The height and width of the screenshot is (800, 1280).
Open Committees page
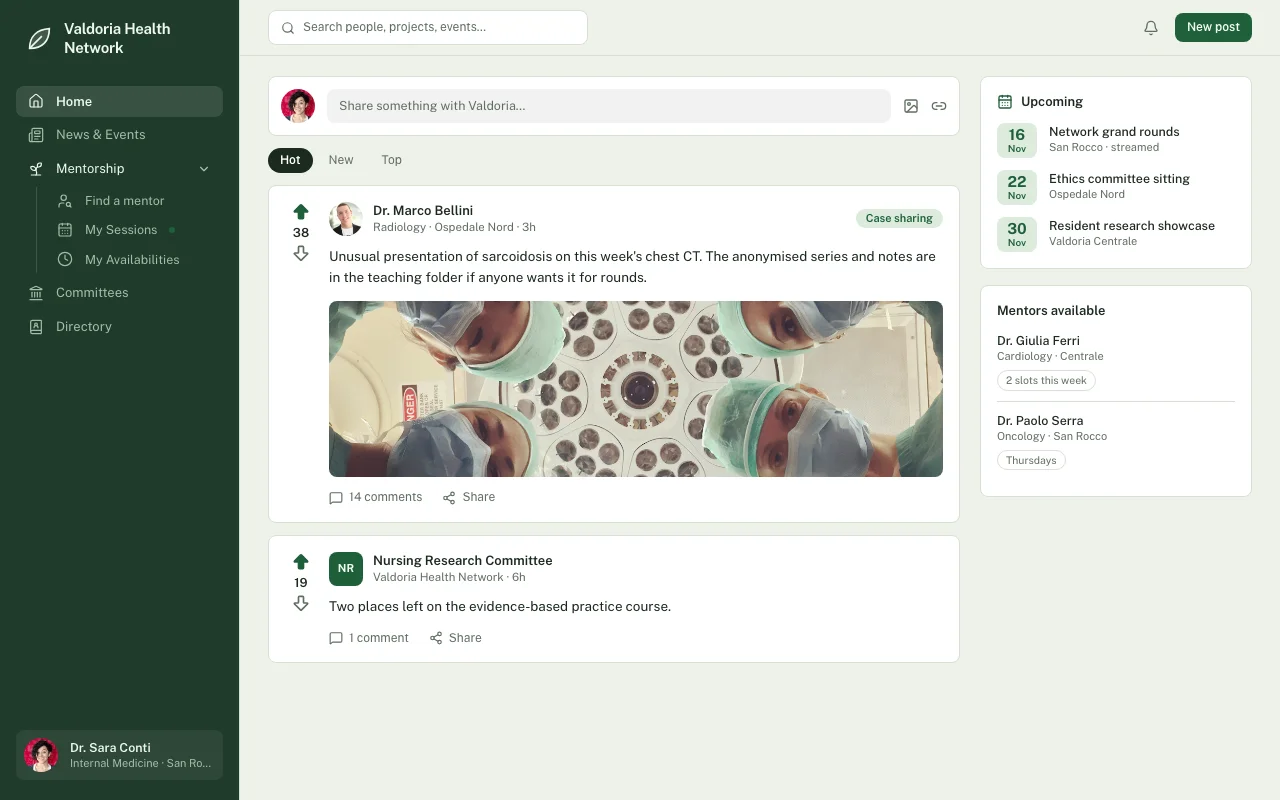tap(119, 293)
